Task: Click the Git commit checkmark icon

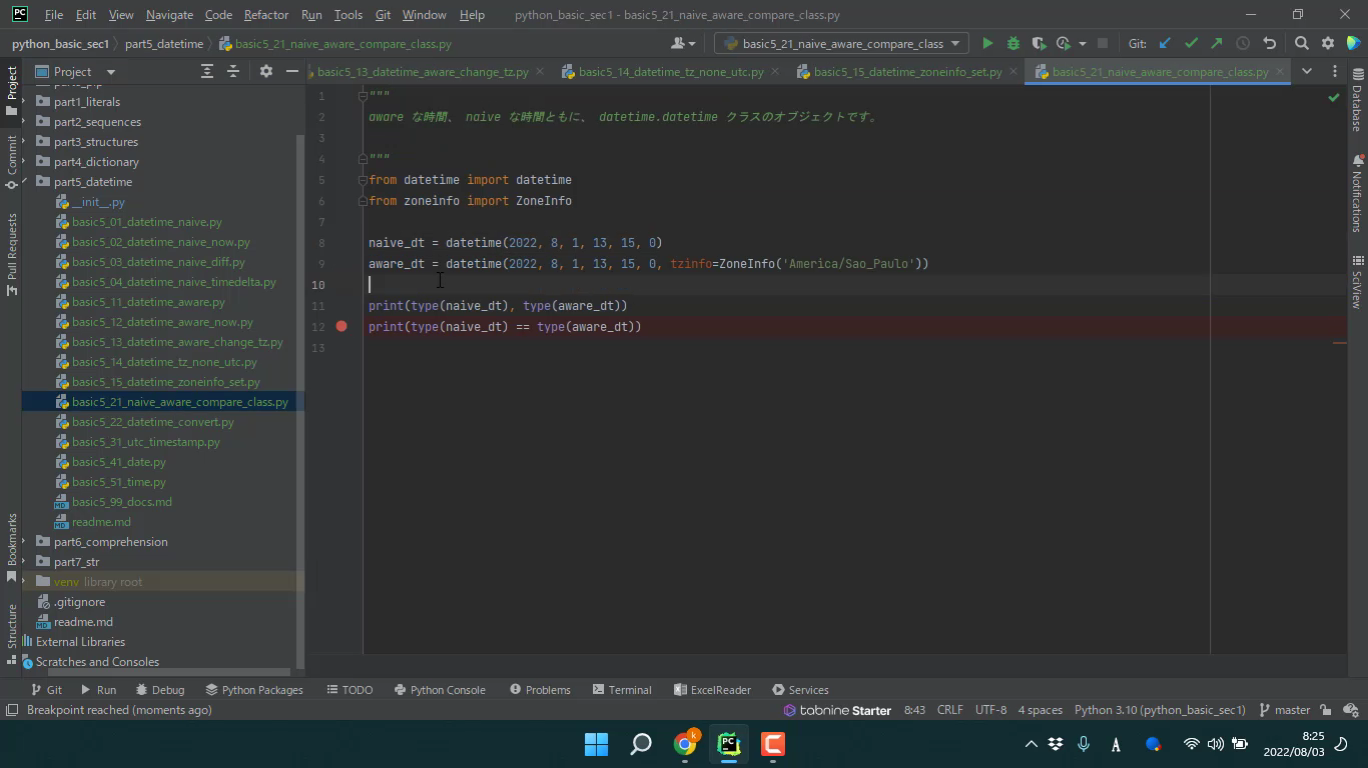Action: 1190,43
